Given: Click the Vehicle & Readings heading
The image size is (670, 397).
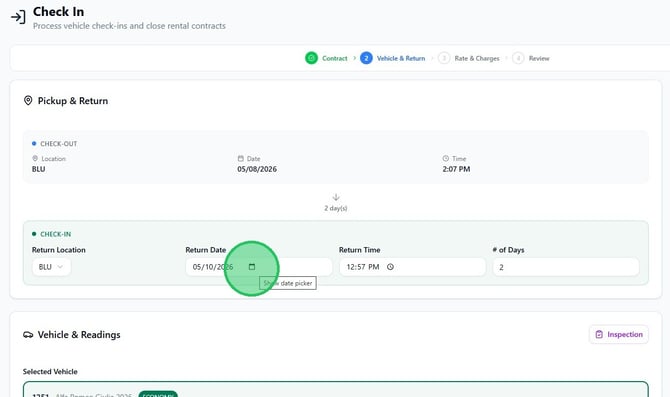Looking at the screenshot, I should click(x=79, y=335).
